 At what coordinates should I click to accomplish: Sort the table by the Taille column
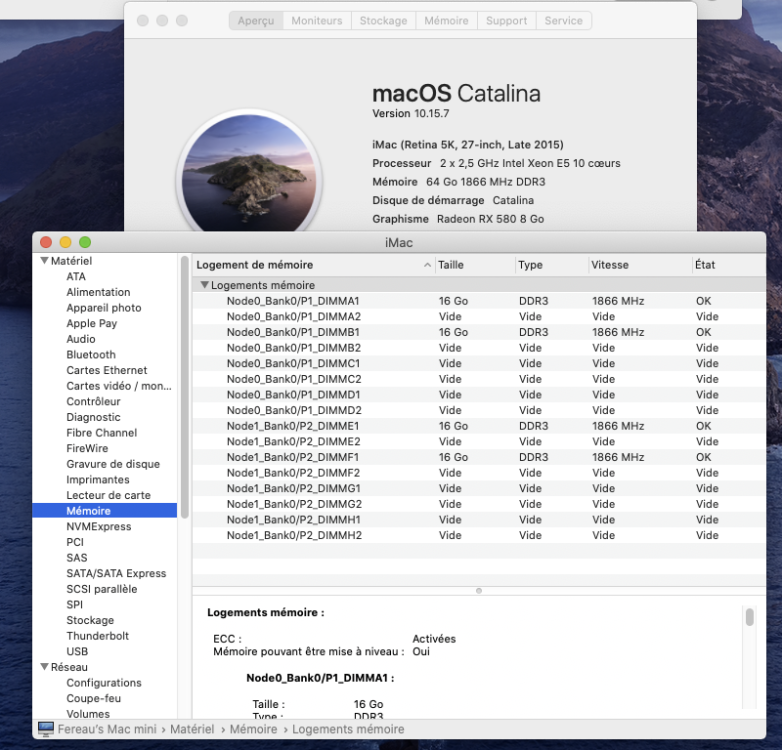tap(475, 265)
